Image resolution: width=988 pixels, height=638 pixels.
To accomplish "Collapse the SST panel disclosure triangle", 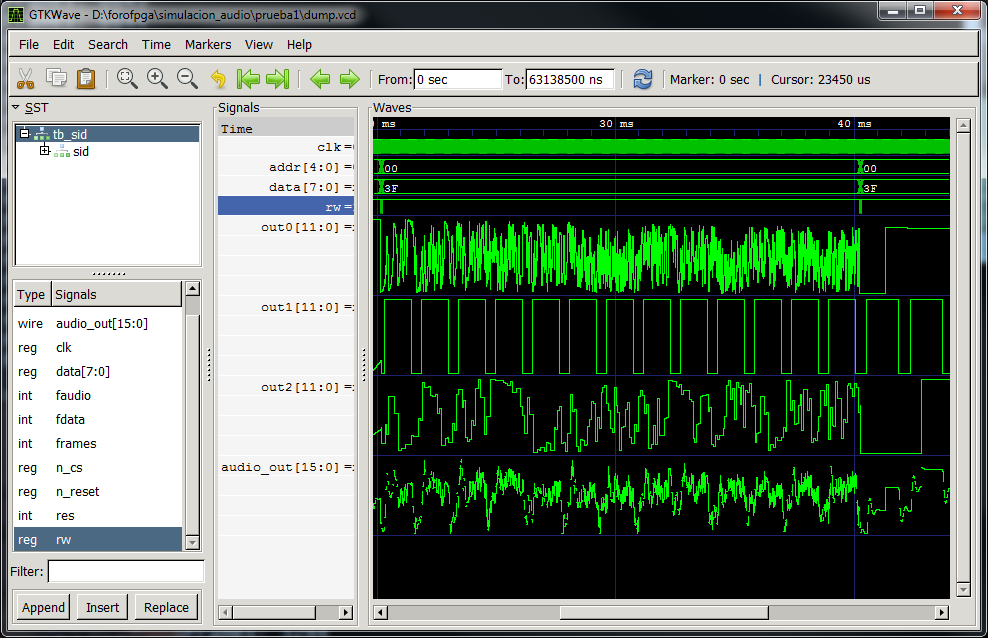I will click(x=16, y=107).
